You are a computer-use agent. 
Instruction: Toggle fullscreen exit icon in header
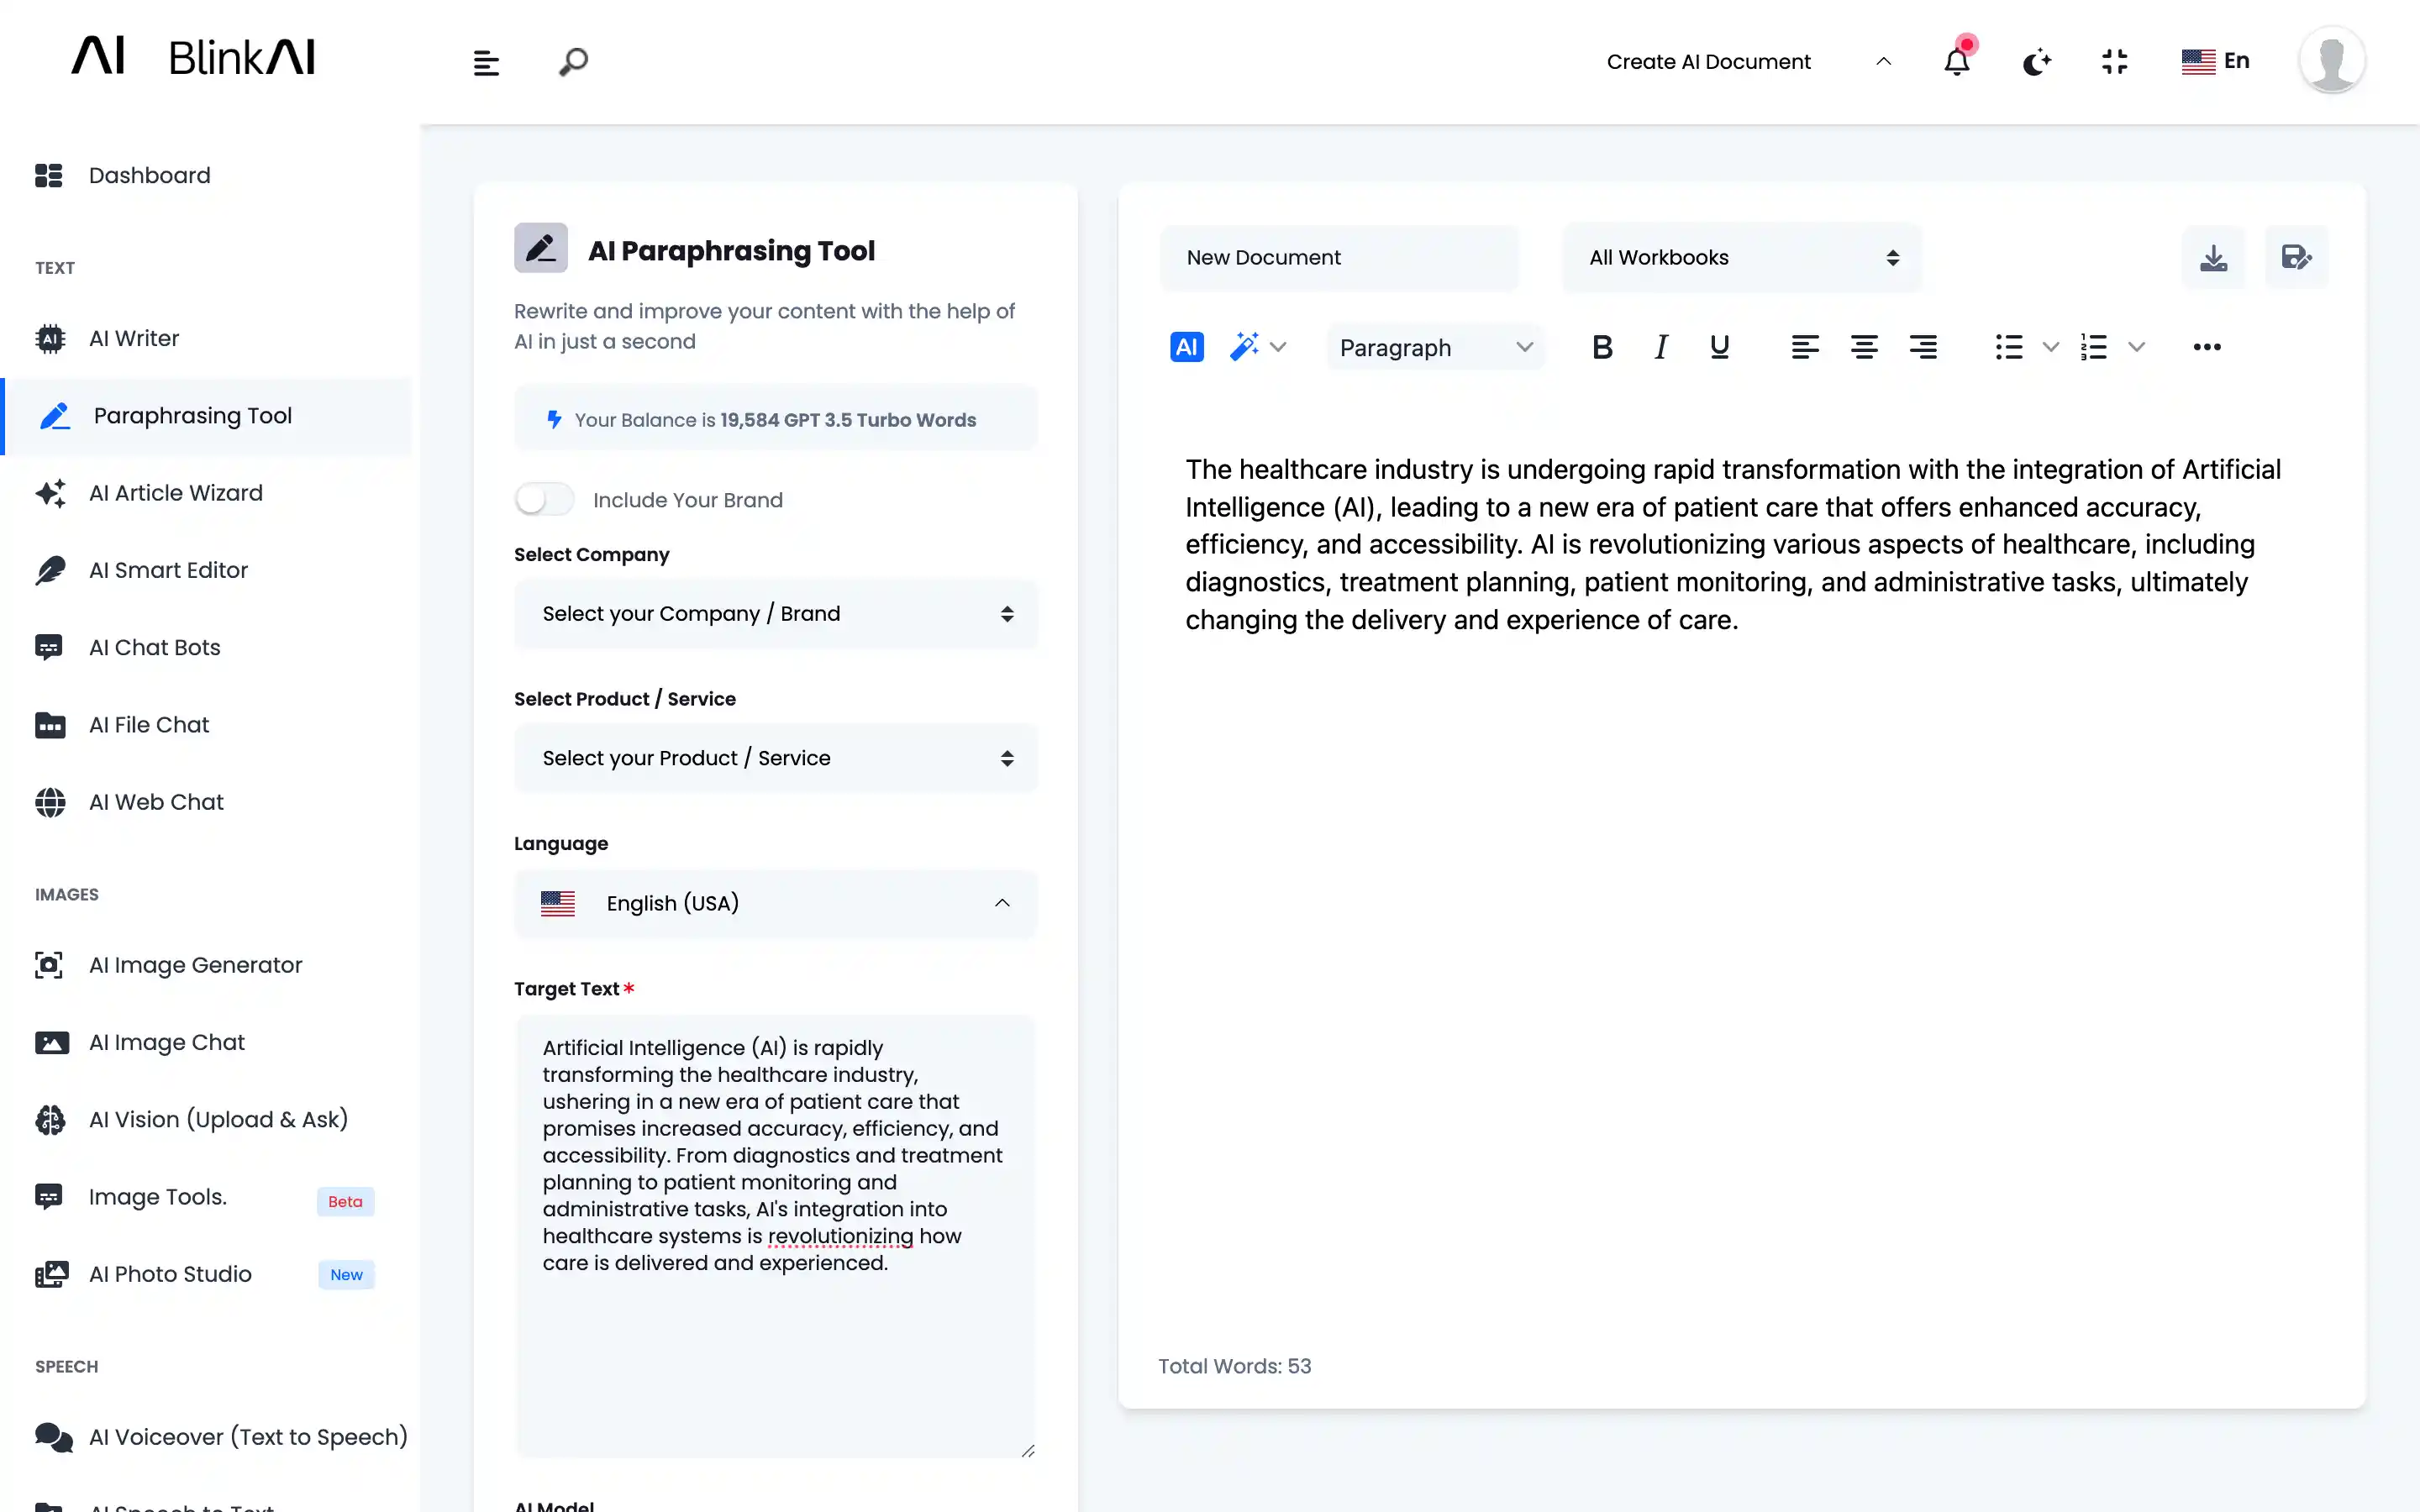click(2114, 62)
